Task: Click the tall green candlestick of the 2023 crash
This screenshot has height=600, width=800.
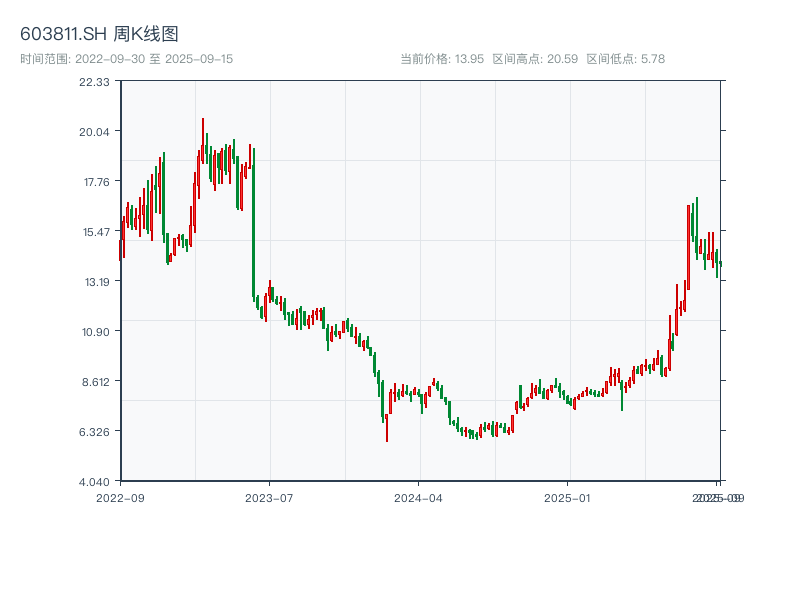Action: point(253,222)
